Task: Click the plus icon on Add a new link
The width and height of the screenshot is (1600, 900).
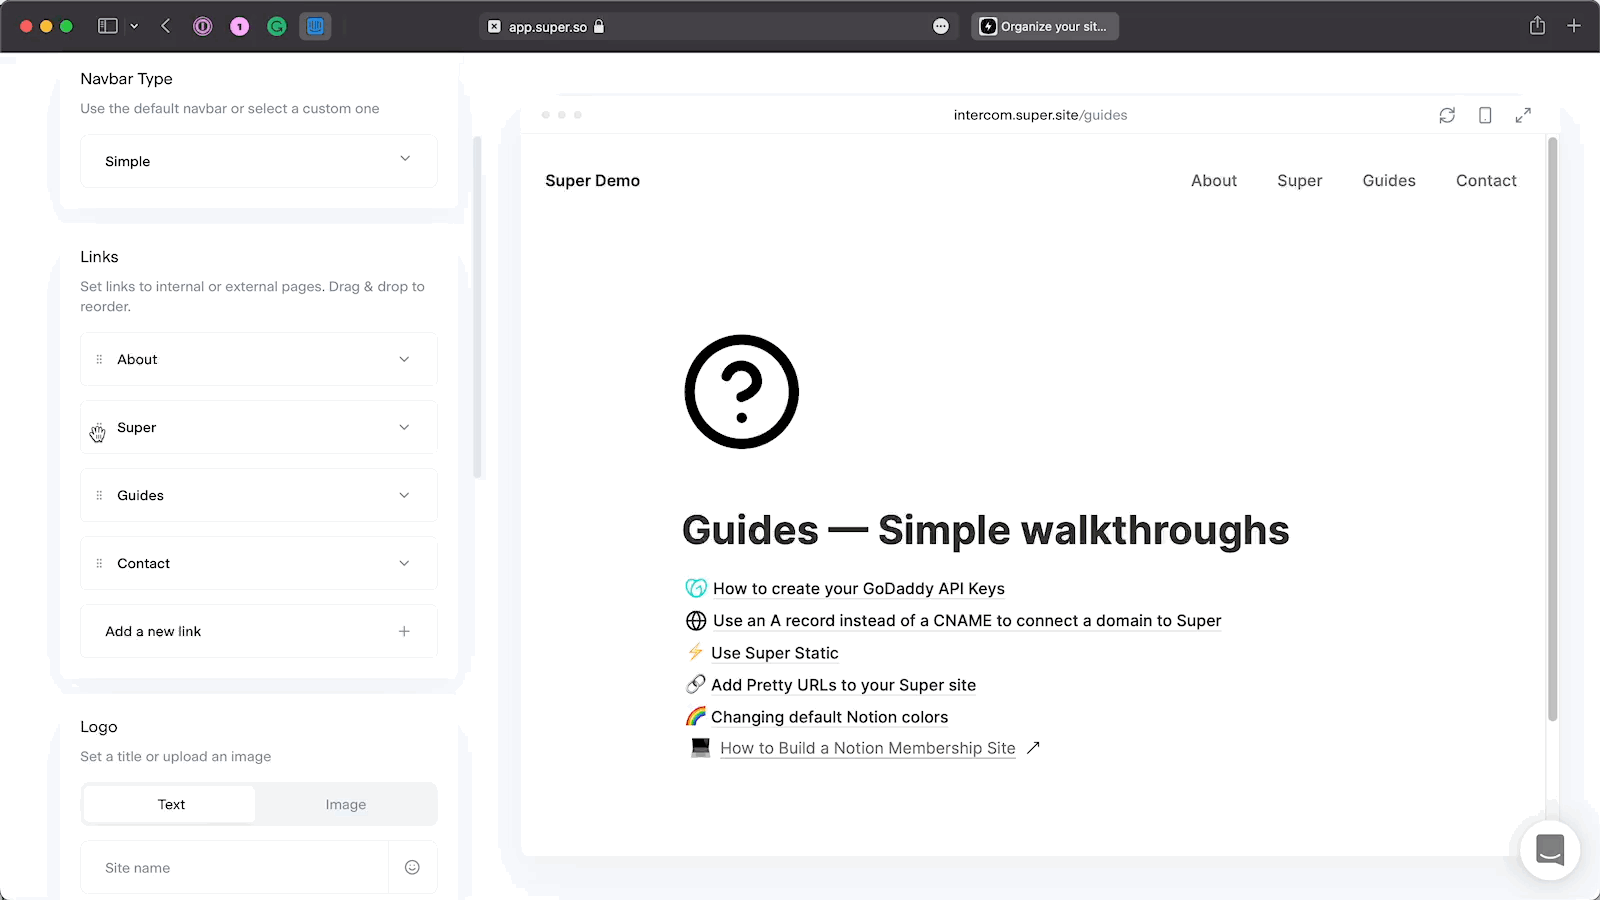Action: (404, 631)
